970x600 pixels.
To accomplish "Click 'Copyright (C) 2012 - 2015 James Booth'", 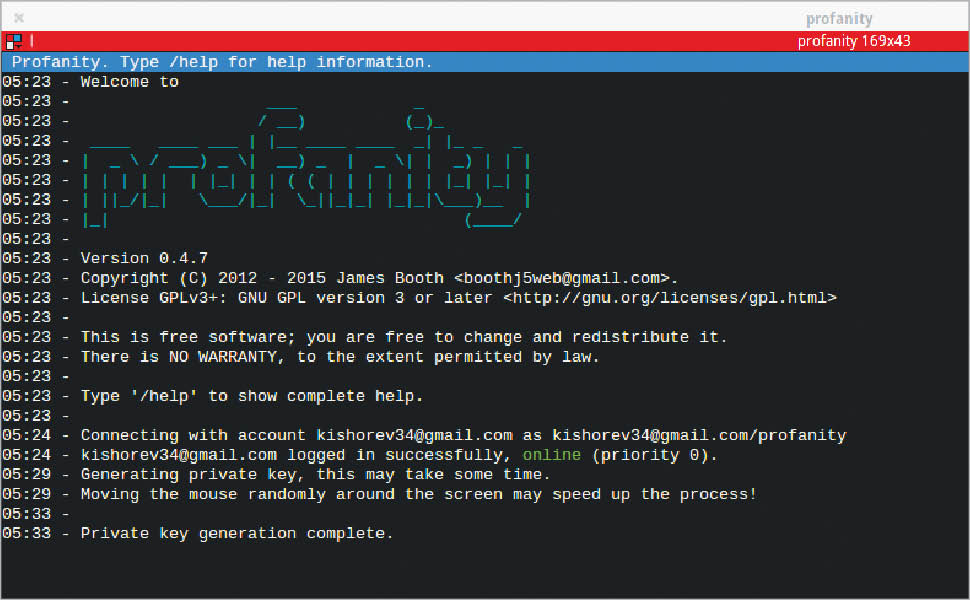I will pos(262,278).
